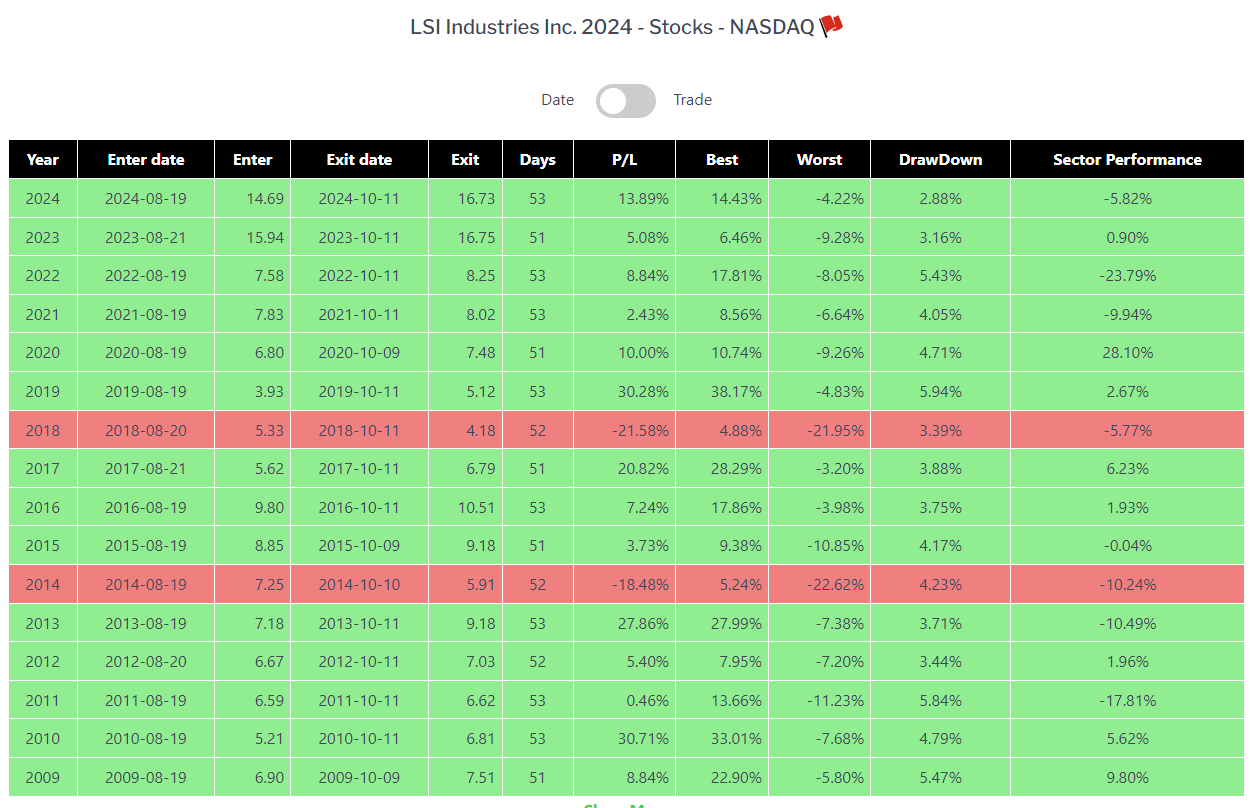Select Sector Performance value 0.90%
This screenshot has height=808, width=1253.
[x=1128, y=238]
